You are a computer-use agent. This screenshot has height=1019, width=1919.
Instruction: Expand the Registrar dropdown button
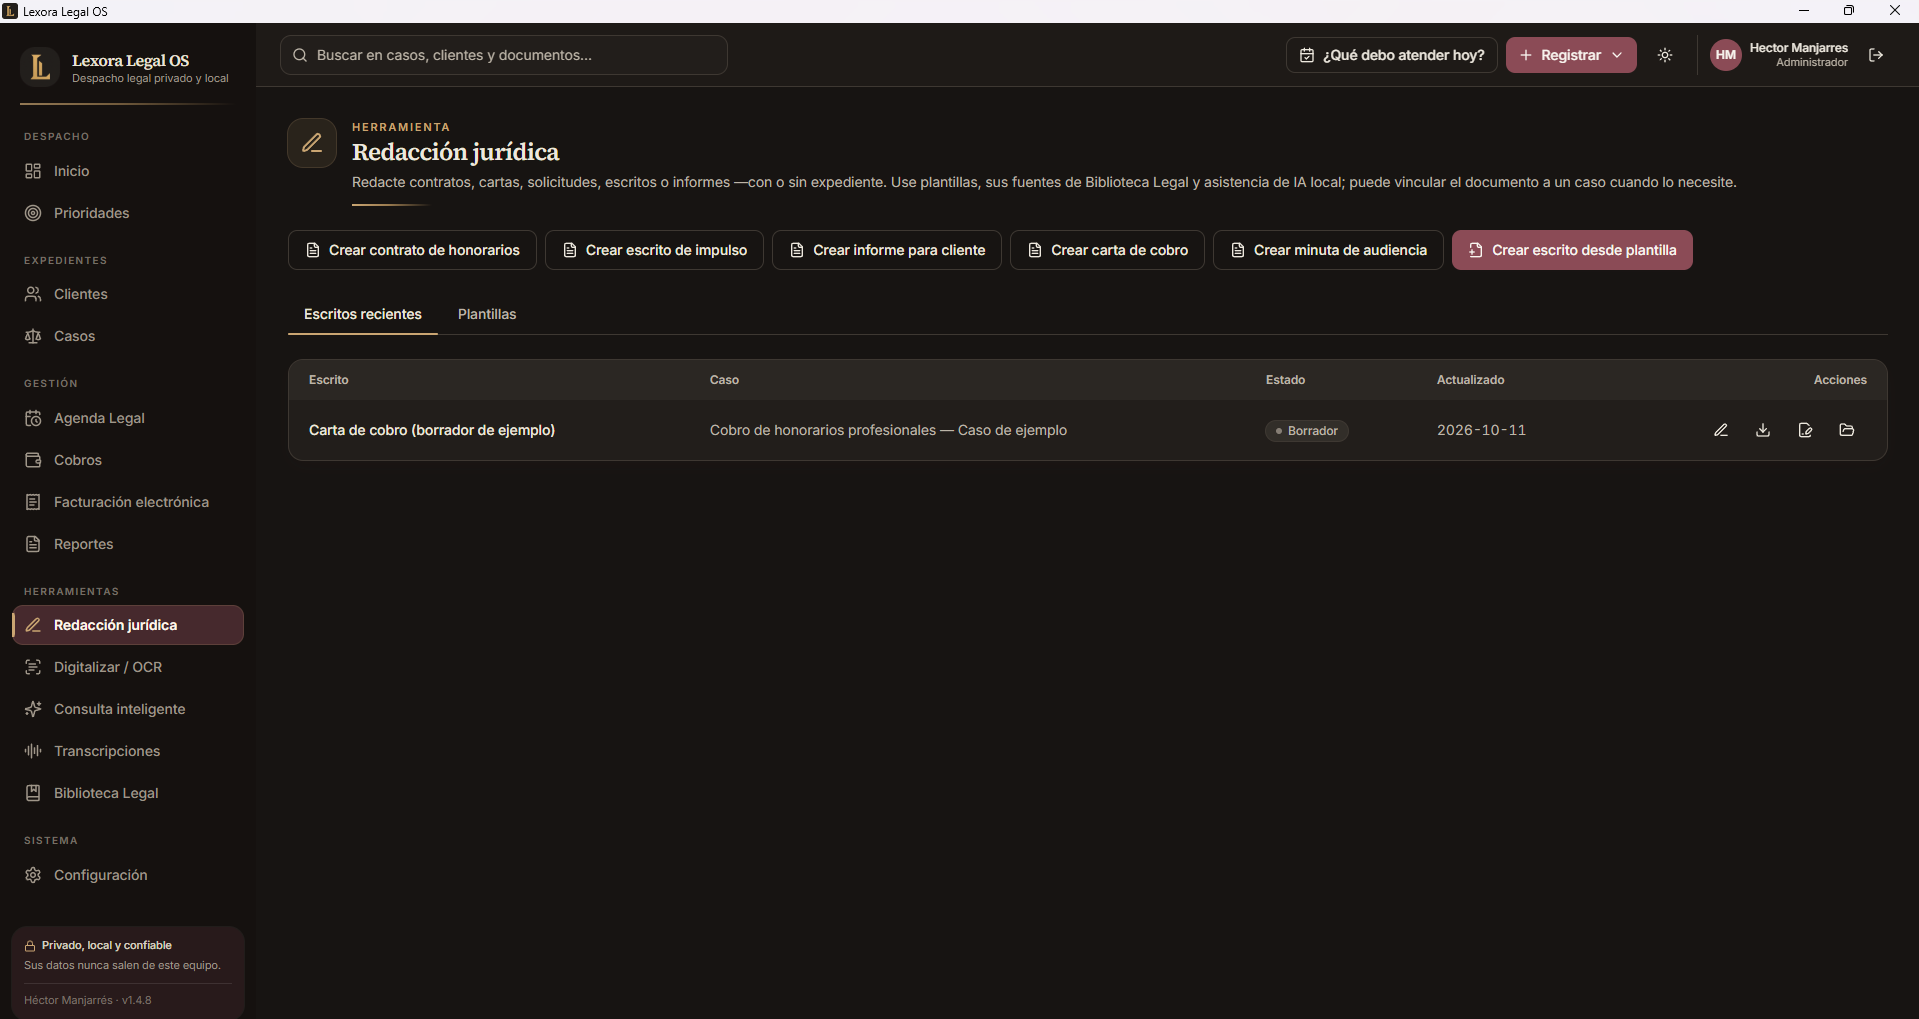point(1571,55)
